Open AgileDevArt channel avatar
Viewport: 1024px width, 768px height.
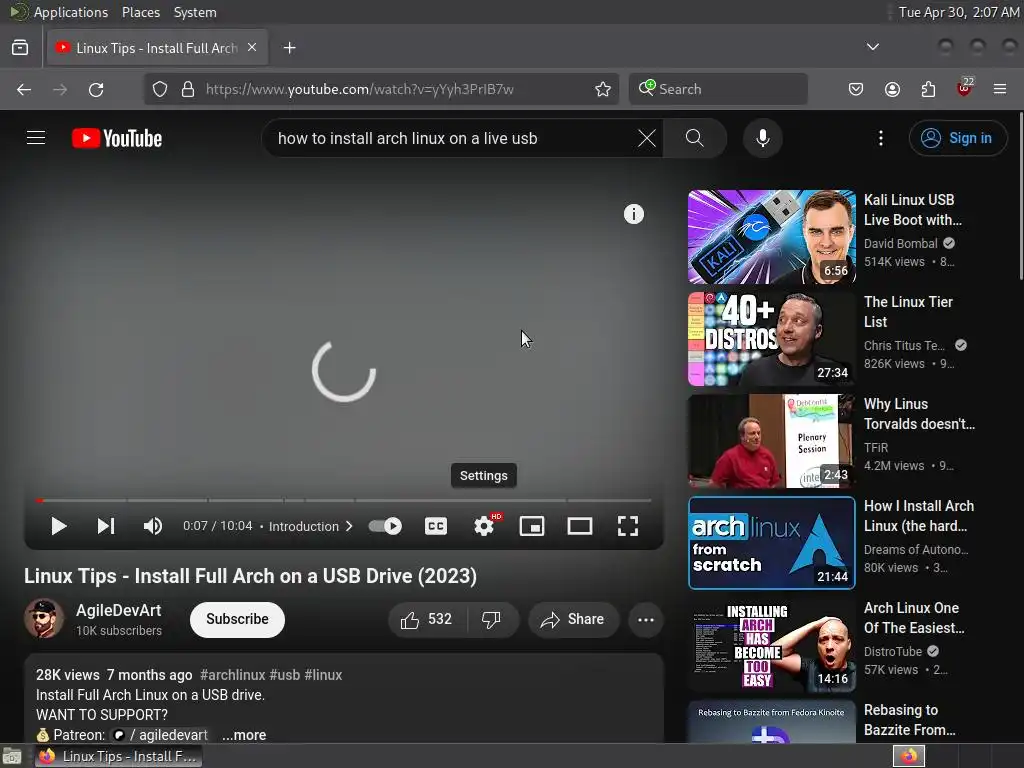44,619
